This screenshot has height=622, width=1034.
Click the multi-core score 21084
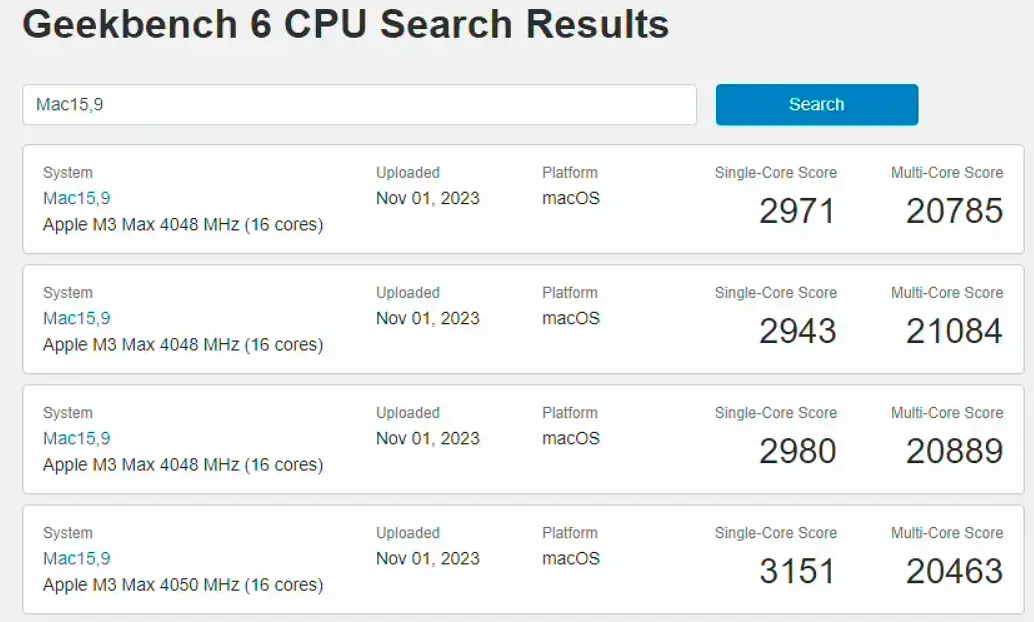953,331
